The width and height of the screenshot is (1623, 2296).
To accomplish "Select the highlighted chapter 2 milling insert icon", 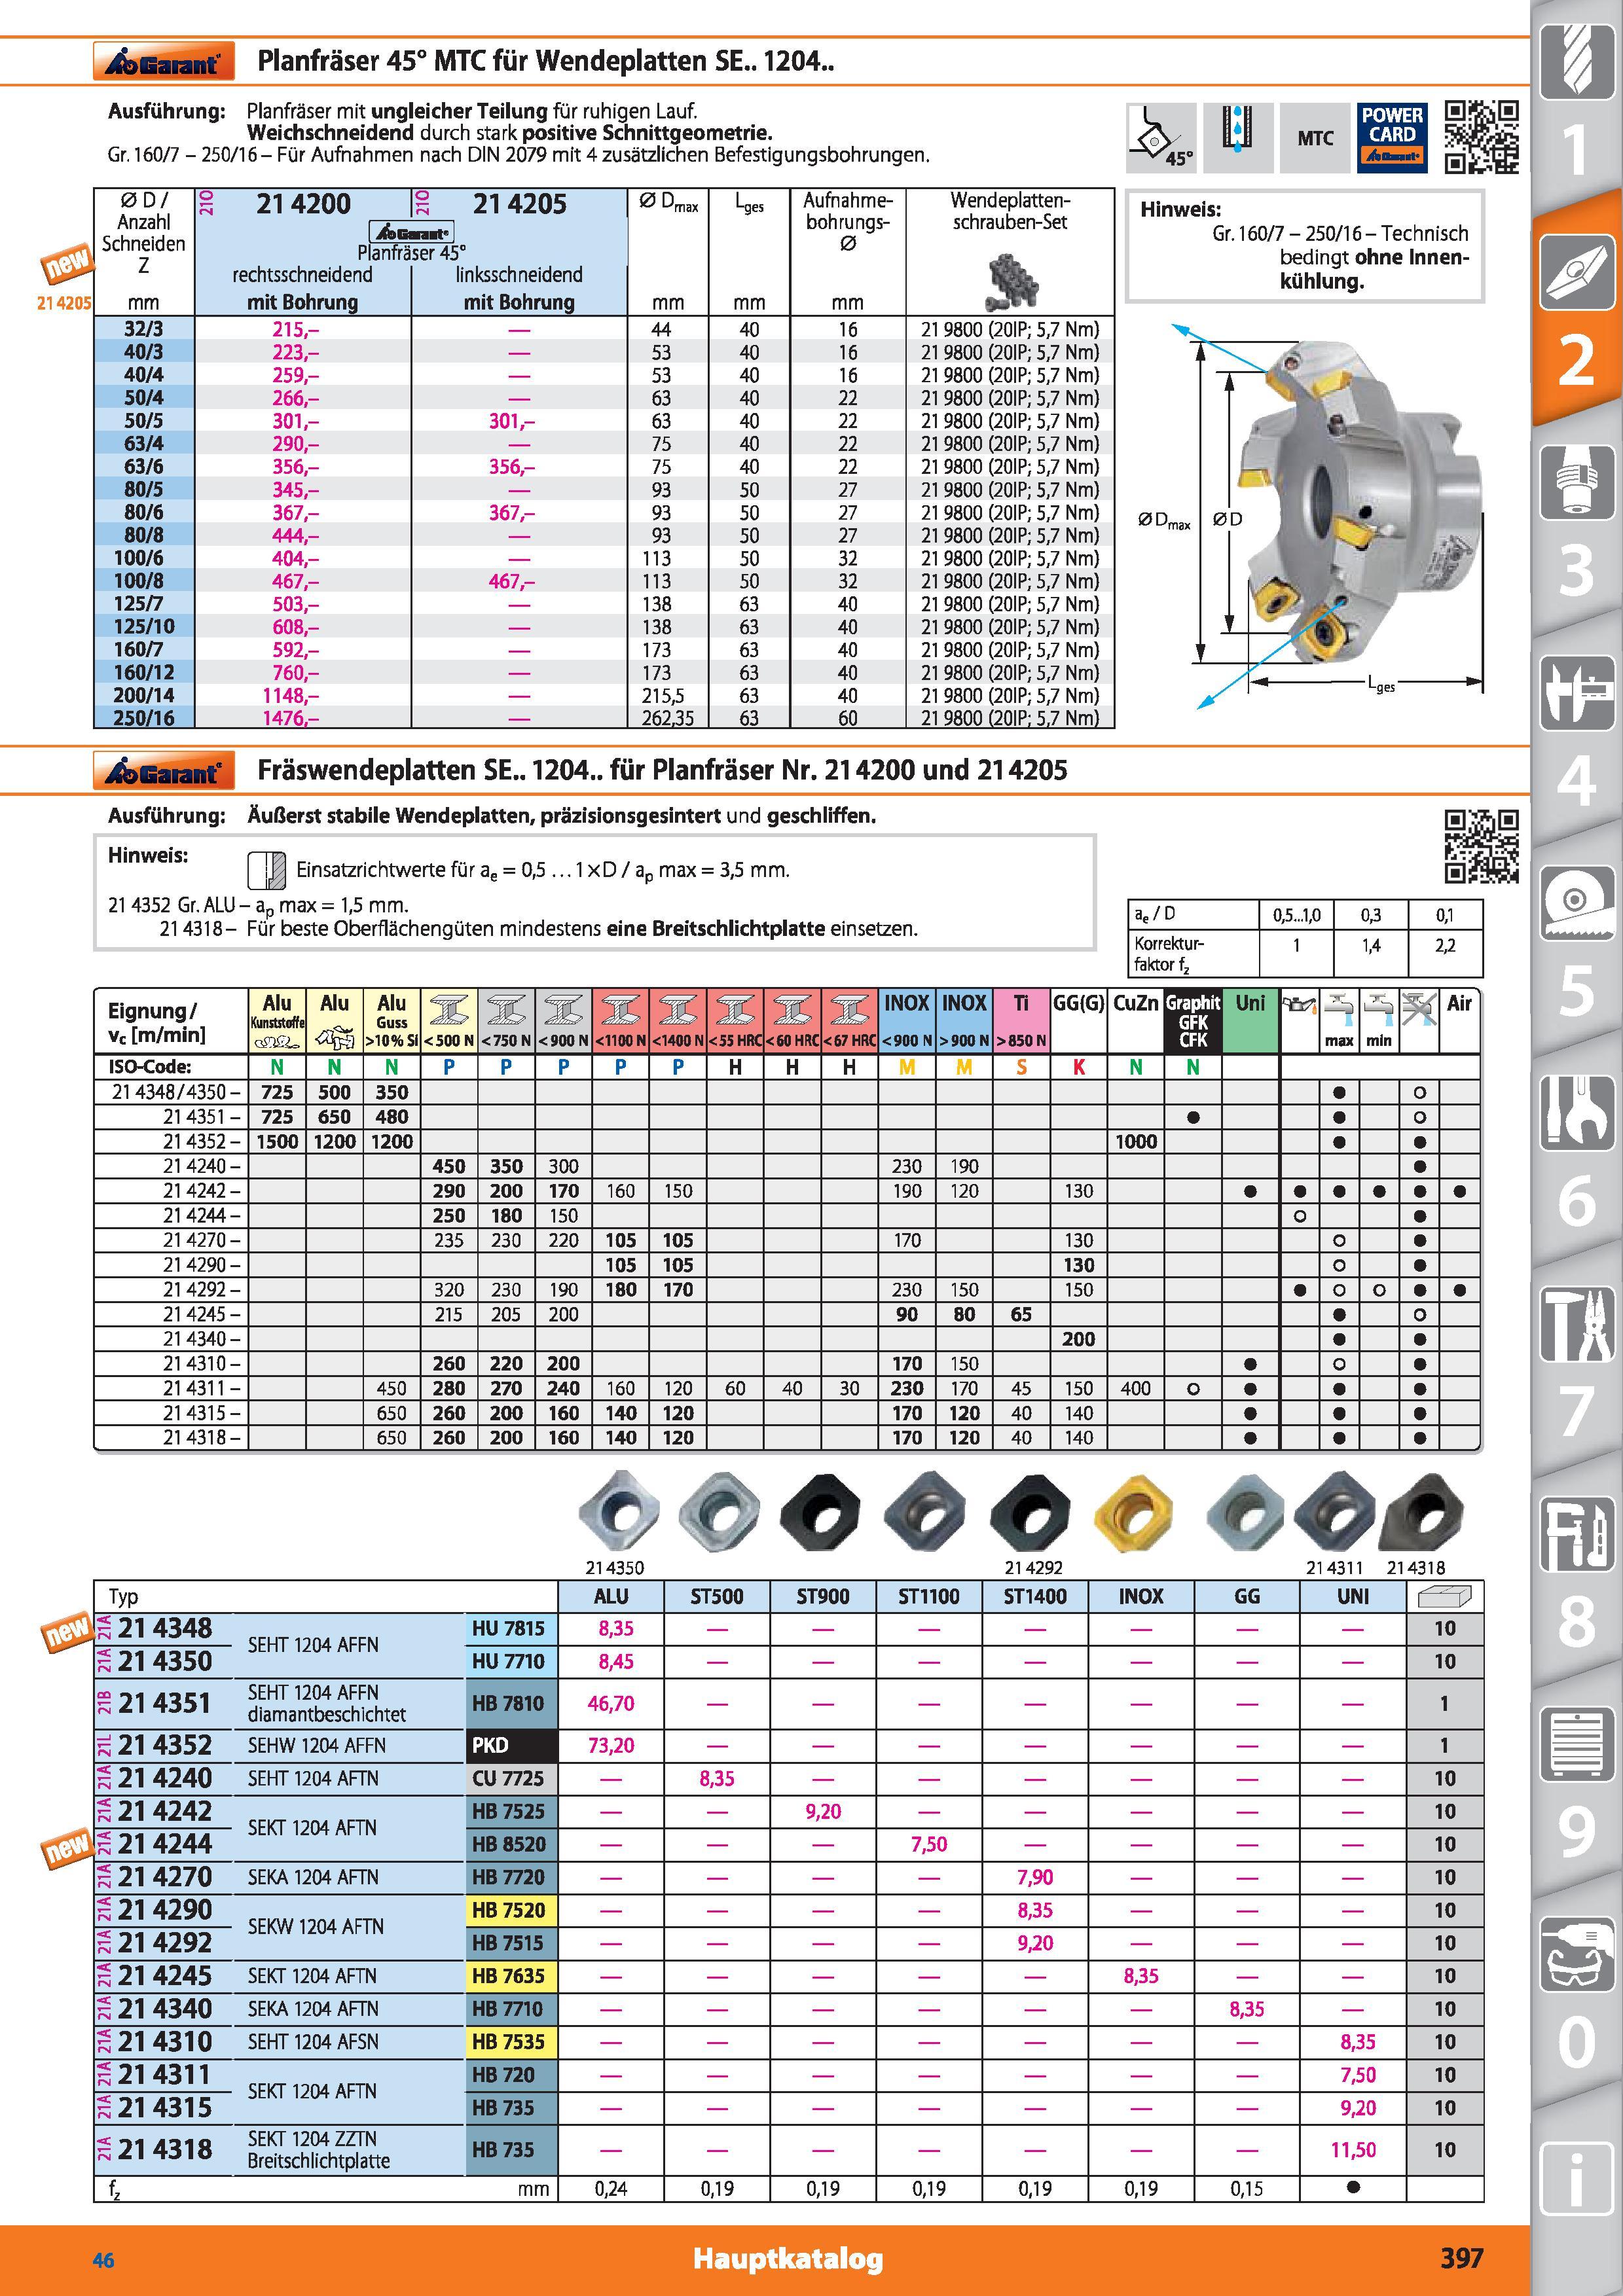I will (1576, 272).
